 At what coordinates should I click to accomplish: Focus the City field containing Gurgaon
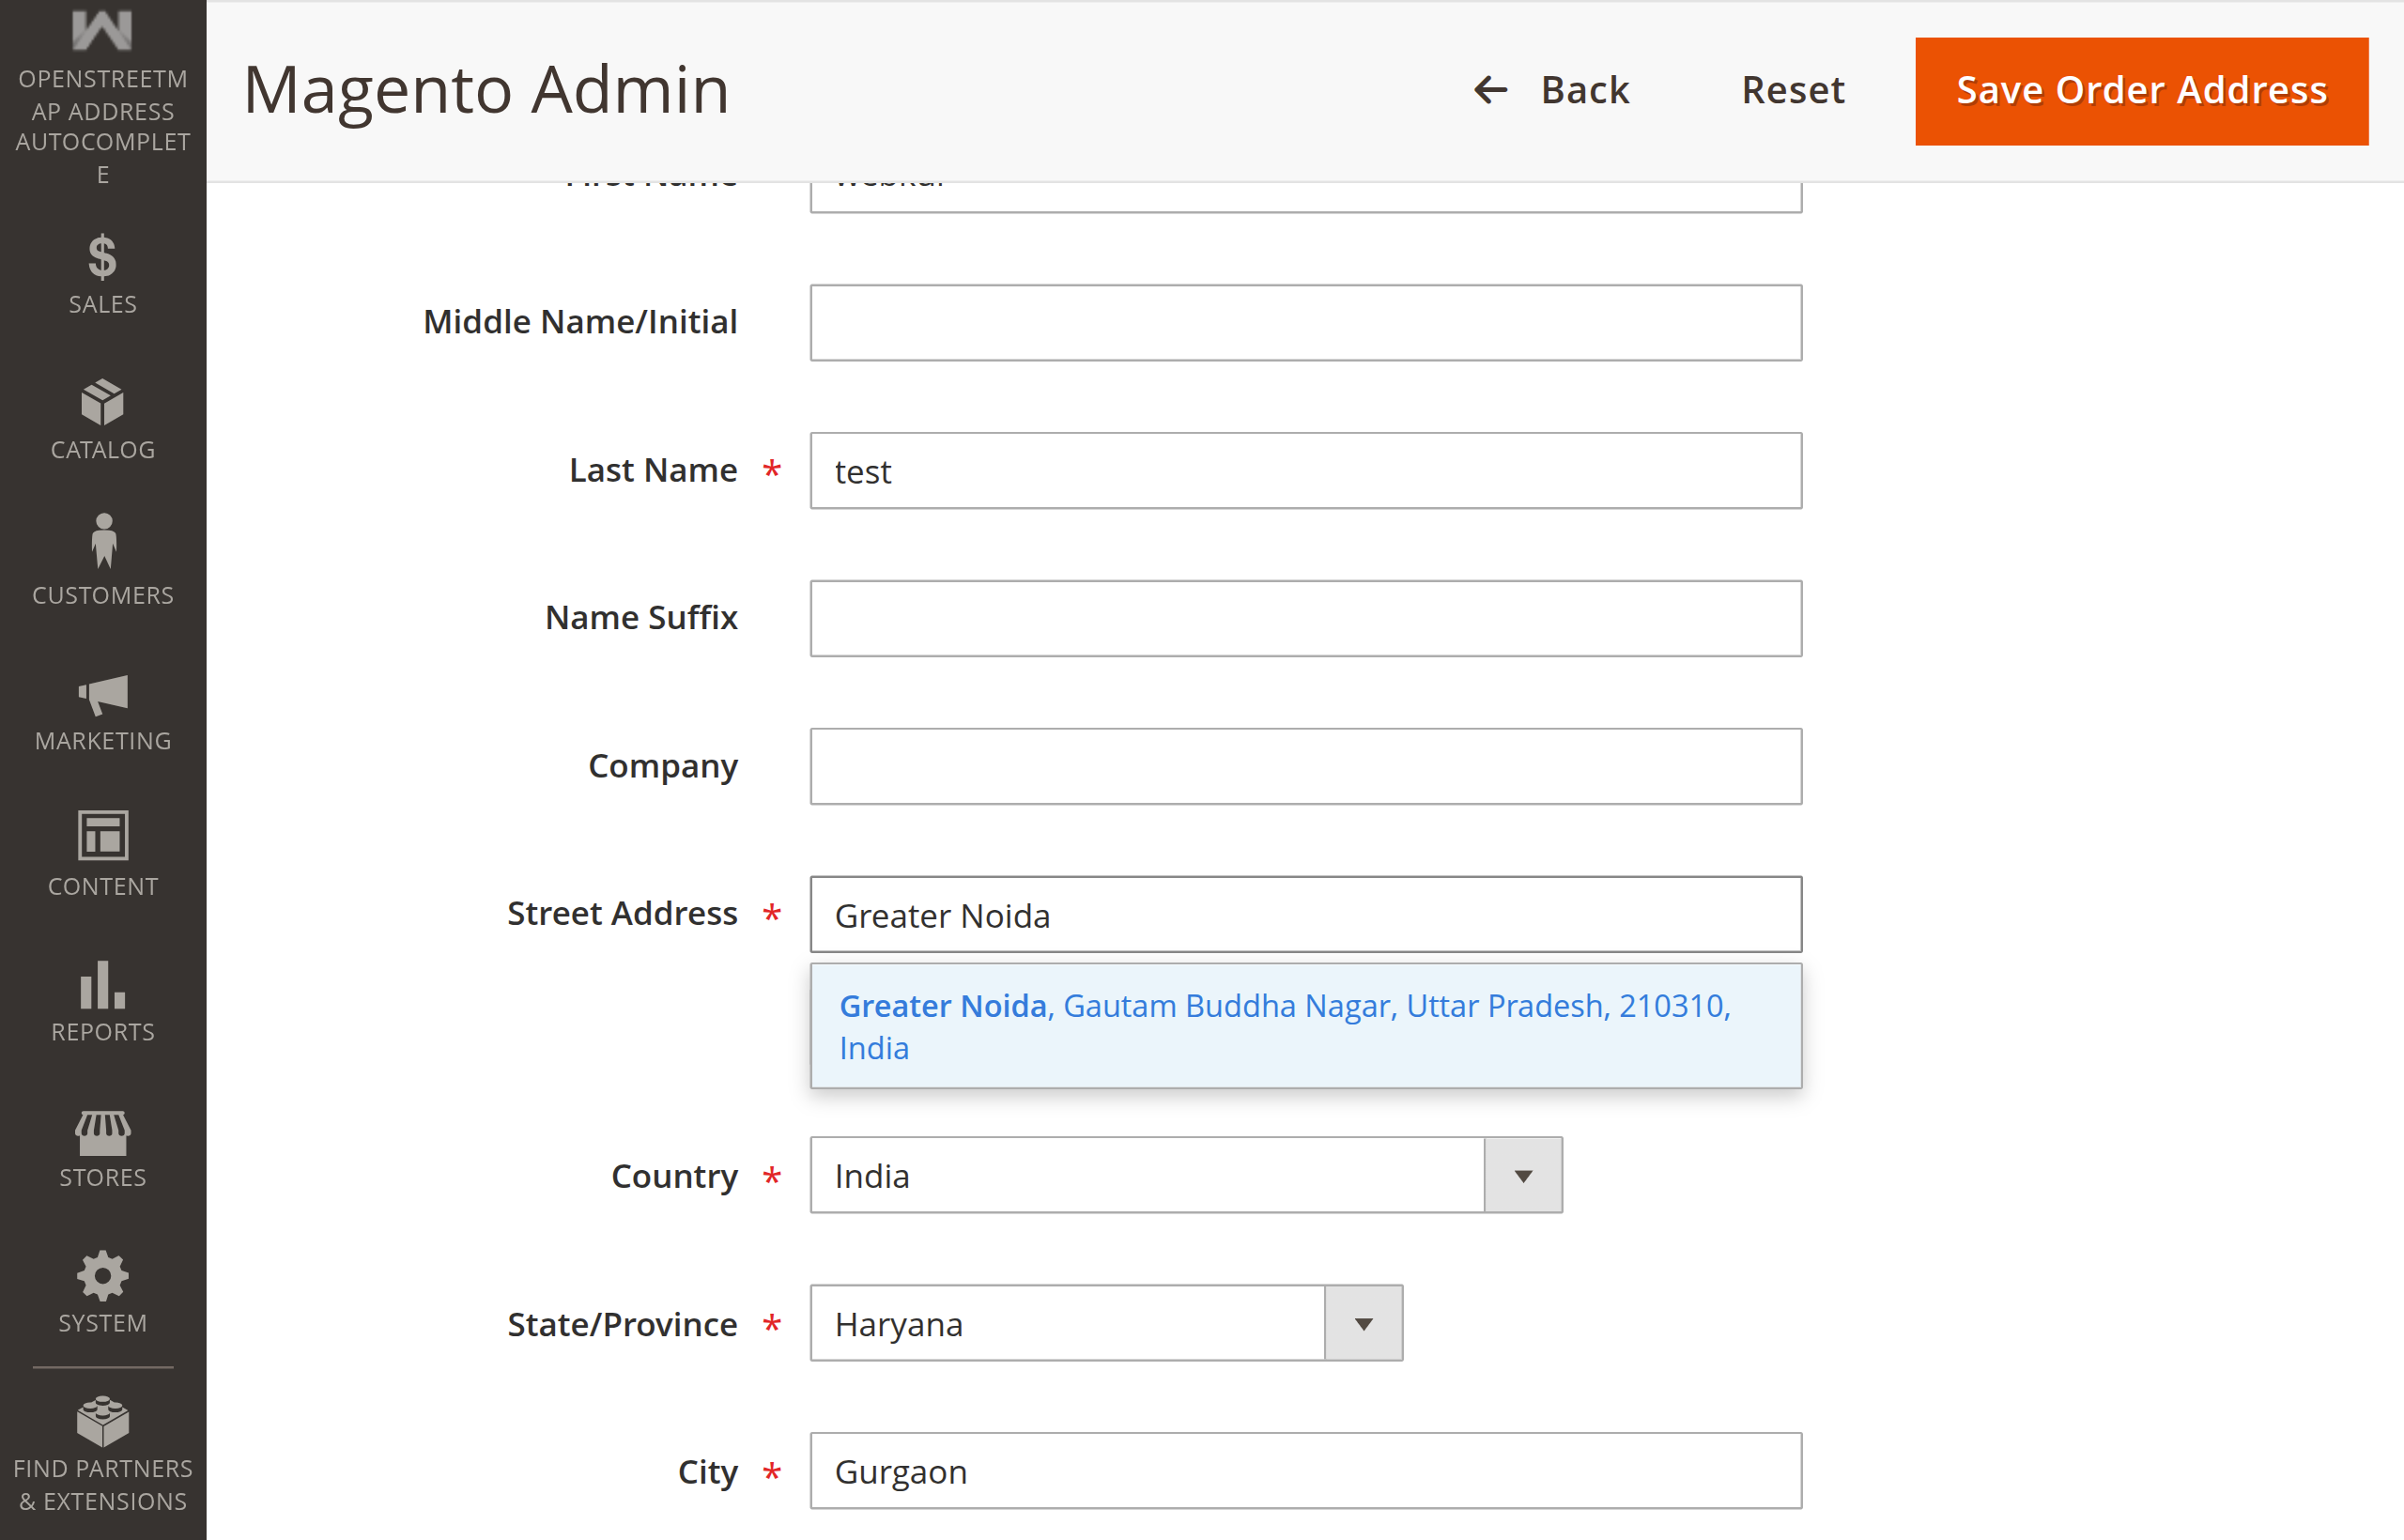(x=1306, y=1471)
